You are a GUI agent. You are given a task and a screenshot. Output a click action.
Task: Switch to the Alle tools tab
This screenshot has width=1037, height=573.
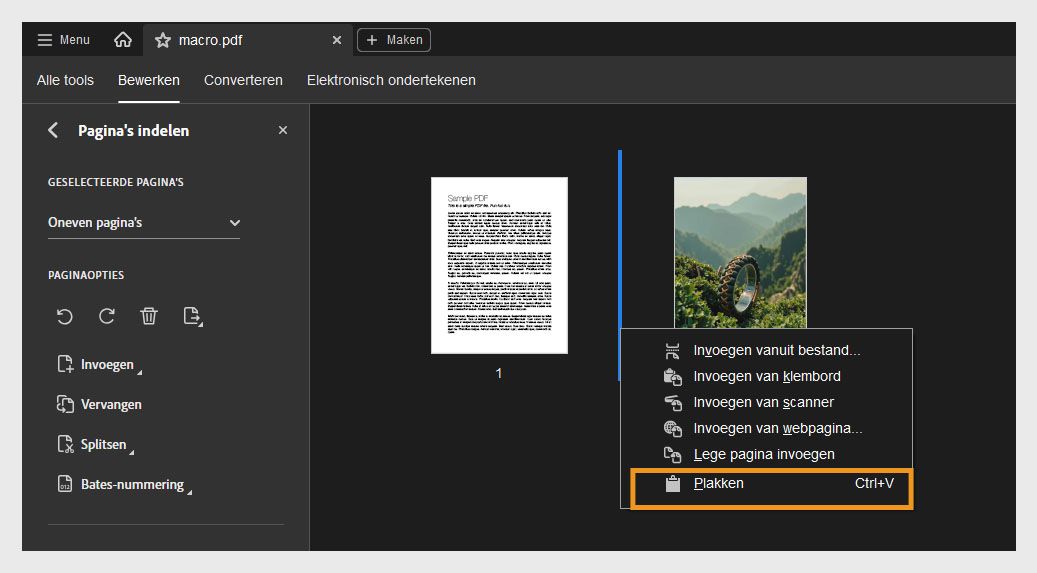click(x=65, y=80)
